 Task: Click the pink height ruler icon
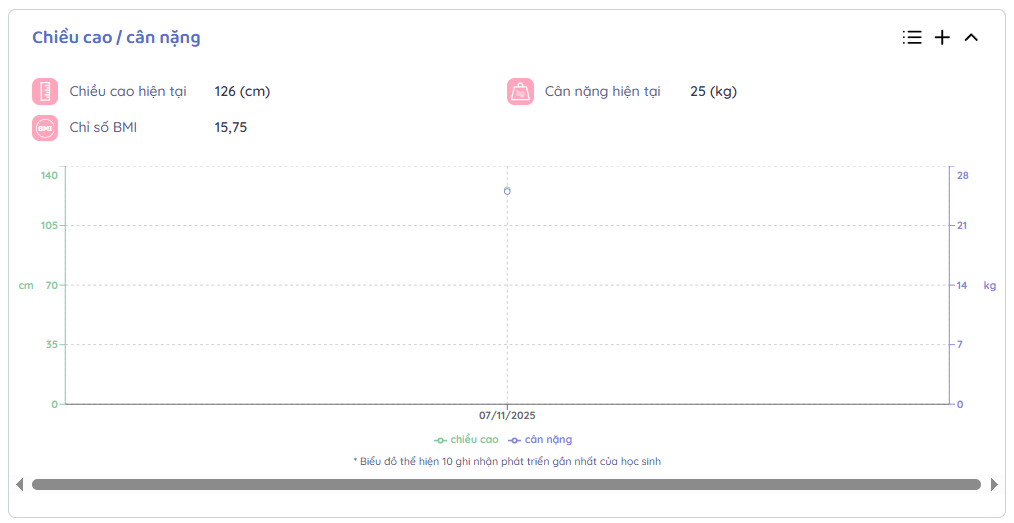[45, 92]
